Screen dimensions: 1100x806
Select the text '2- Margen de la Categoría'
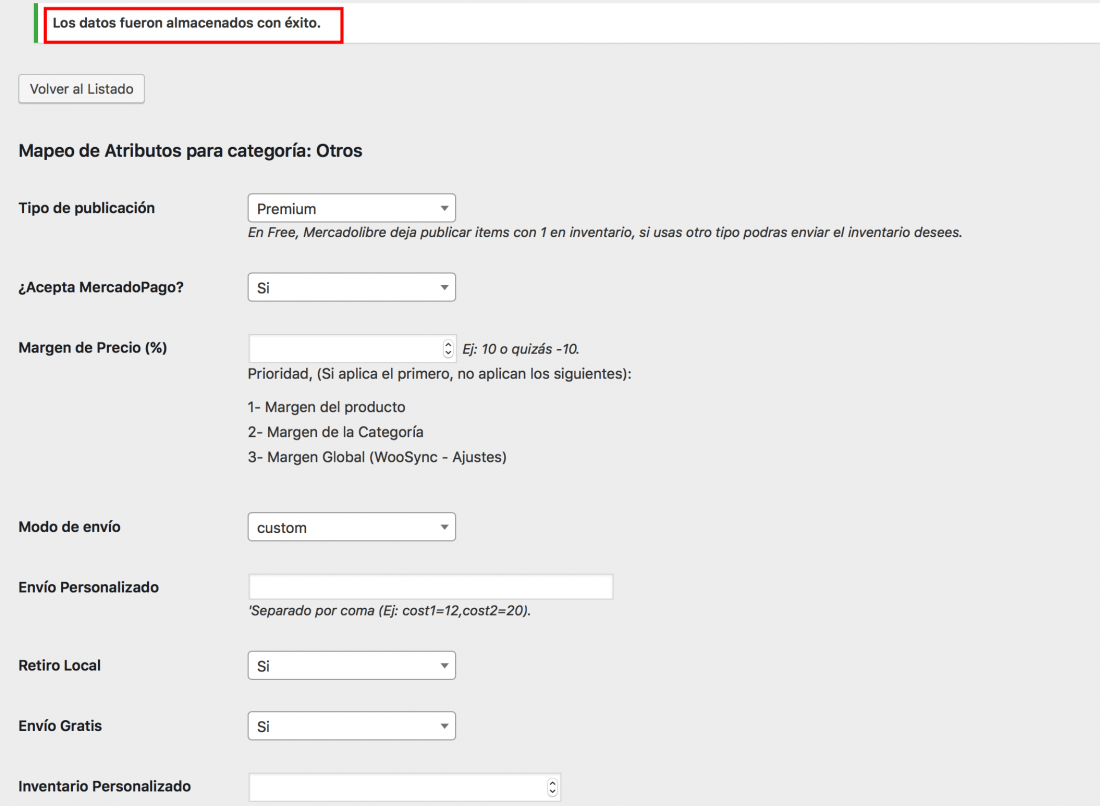(x=335, y=432)
